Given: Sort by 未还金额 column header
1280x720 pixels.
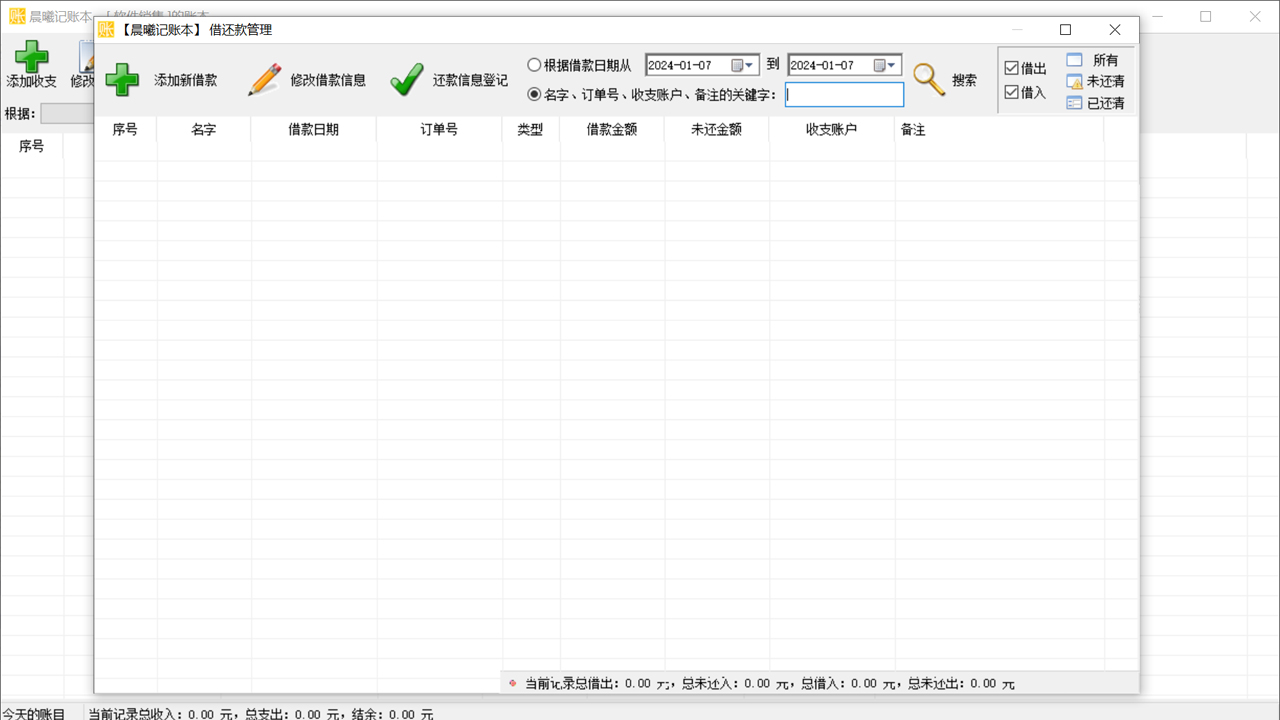Looking at the screenshot, I should click(x=716, y=130).
